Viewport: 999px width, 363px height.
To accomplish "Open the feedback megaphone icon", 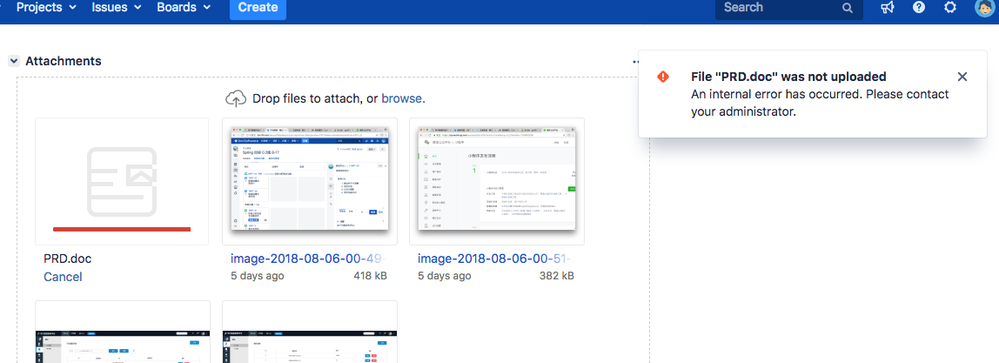I will click(888, 8).
